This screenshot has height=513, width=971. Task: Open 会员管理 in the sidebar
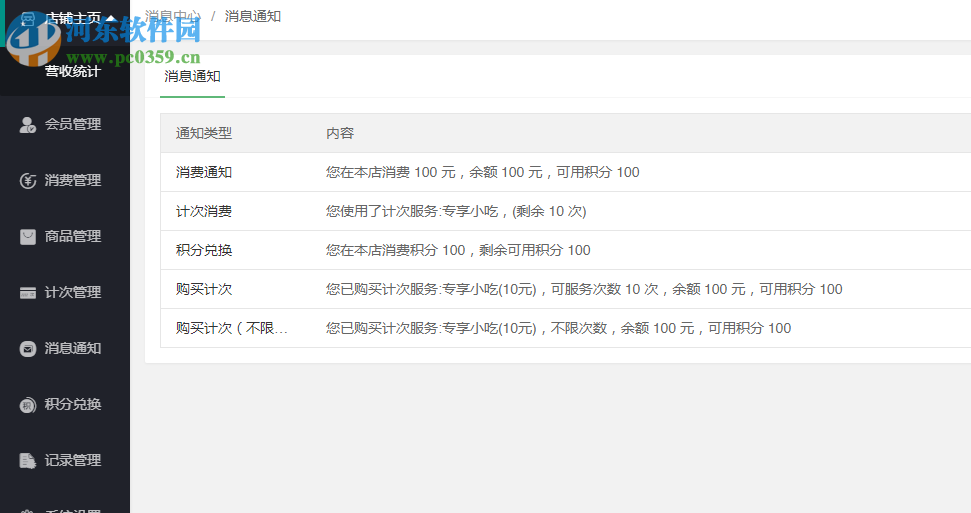(72, 125)
